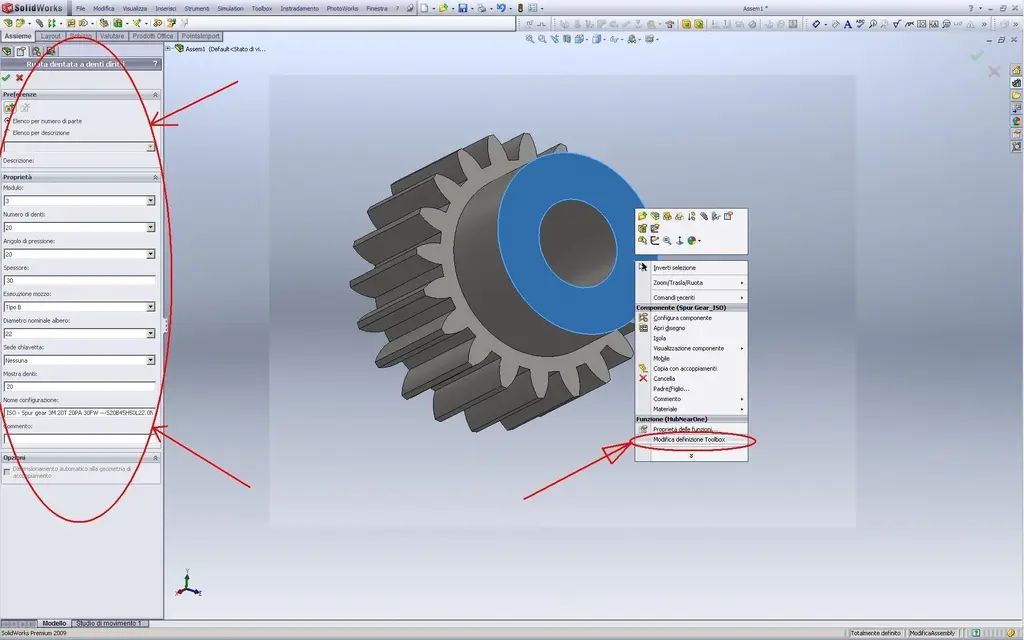
Task: Click the Zoom to Fit view icon
Action: point(530,39)
